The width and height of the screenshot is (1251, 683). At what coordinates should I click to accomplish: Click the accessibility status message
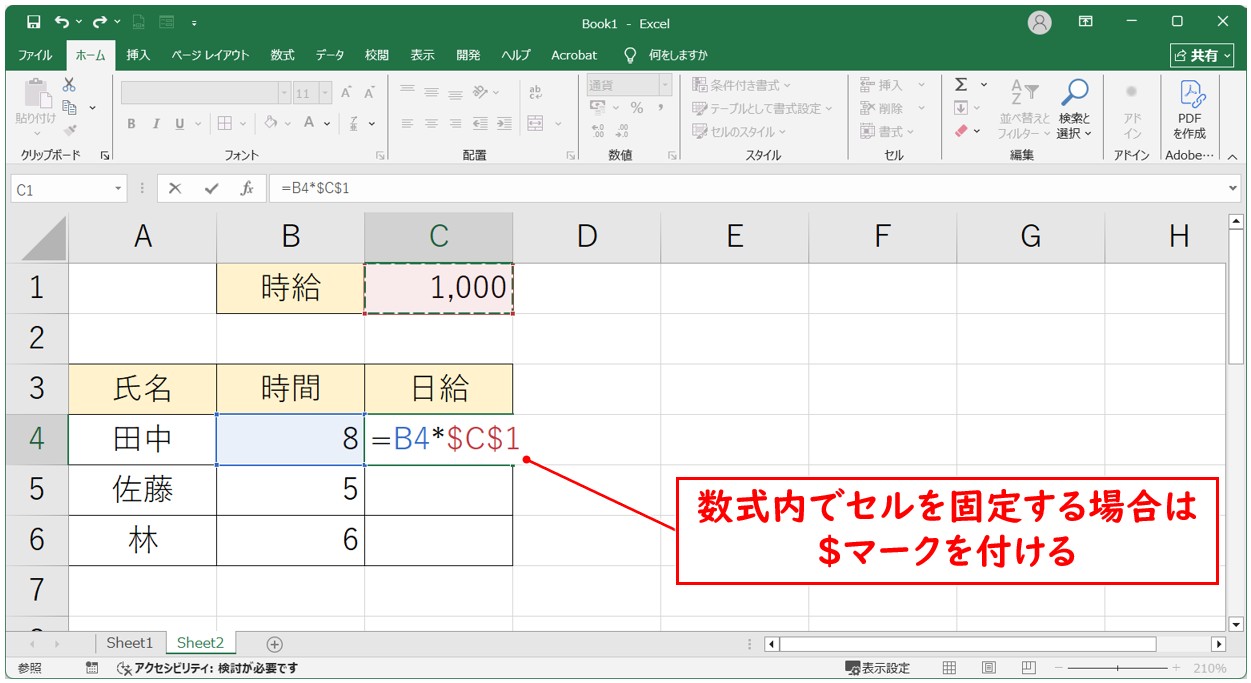(208, 668)
